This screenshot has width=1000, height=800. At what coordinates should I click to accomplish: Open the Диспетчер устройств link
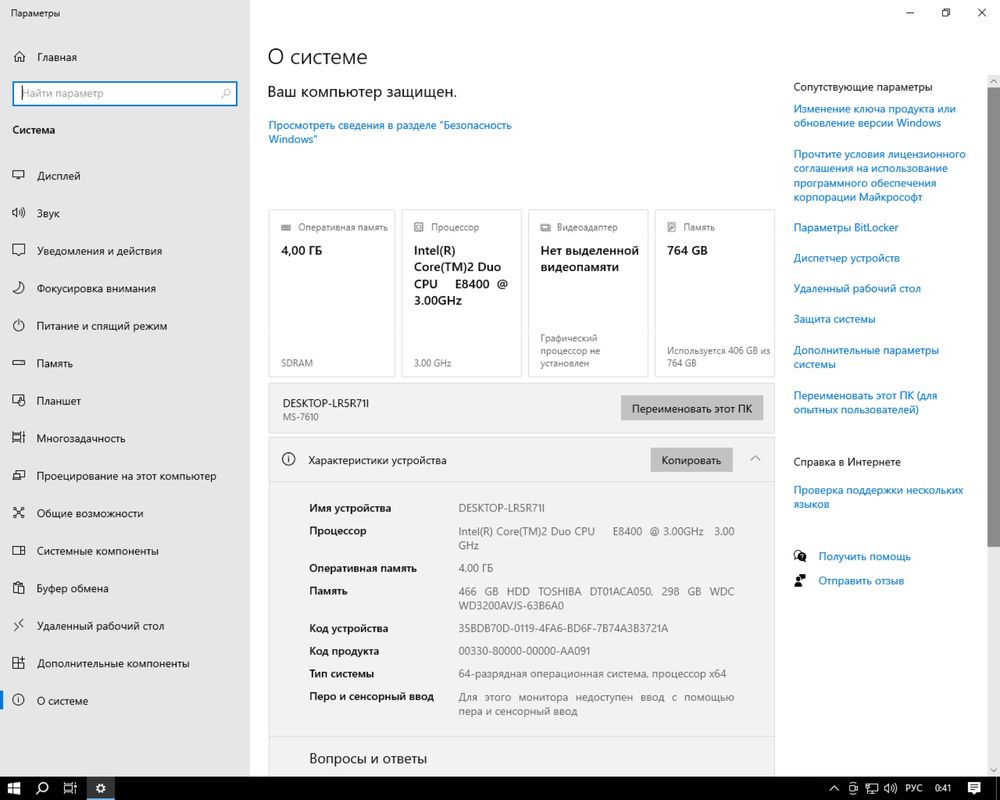[x=846, y=258]
